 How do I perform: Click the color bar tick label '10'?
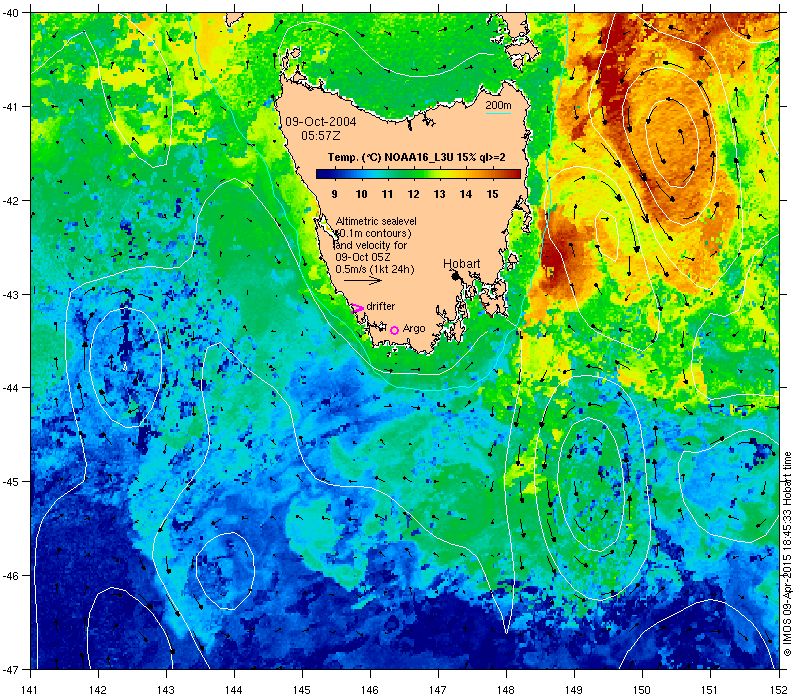361,194
